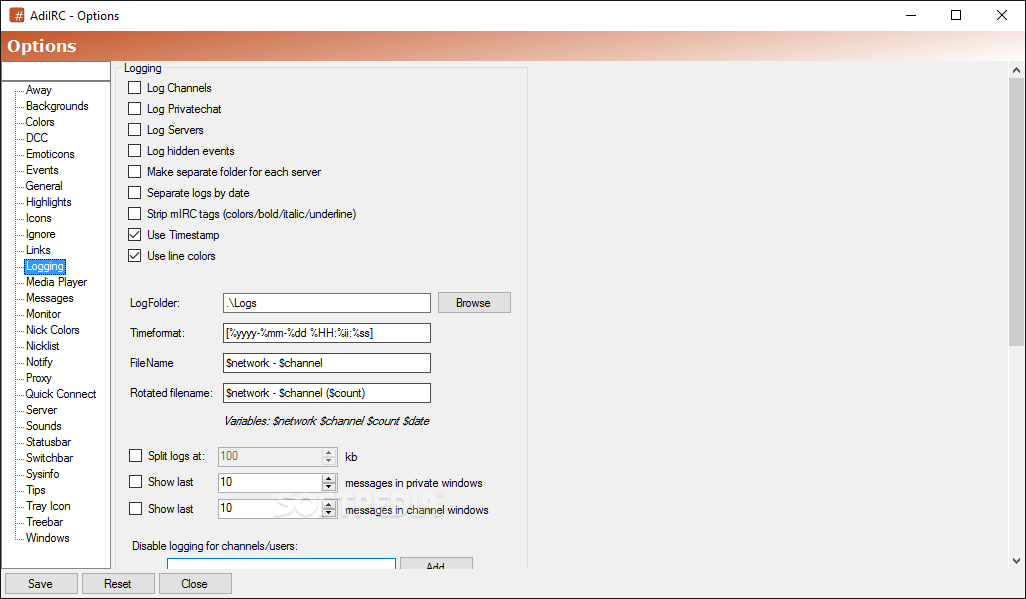1026x599 pixels.
Task: Enable Strip mIRC tags checkbox
Action: (135, 213)
